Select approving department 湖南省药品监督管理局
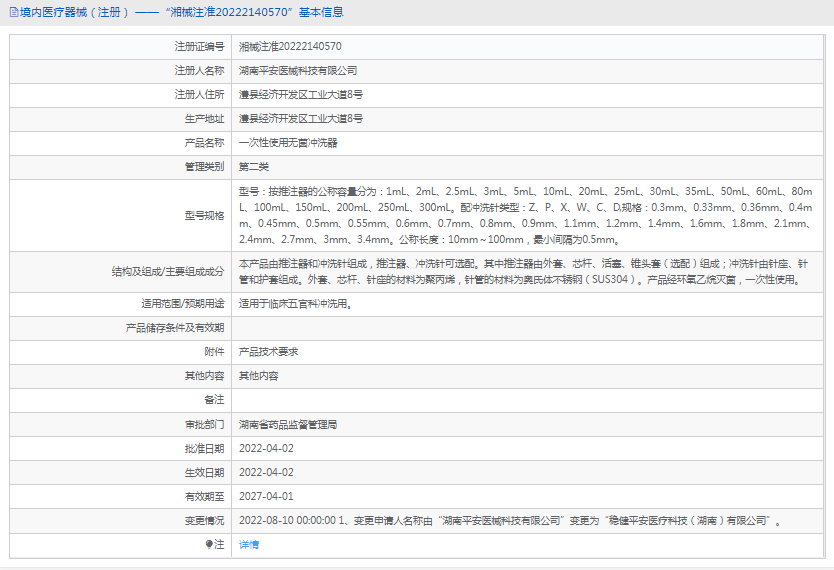 click(288, 424)
